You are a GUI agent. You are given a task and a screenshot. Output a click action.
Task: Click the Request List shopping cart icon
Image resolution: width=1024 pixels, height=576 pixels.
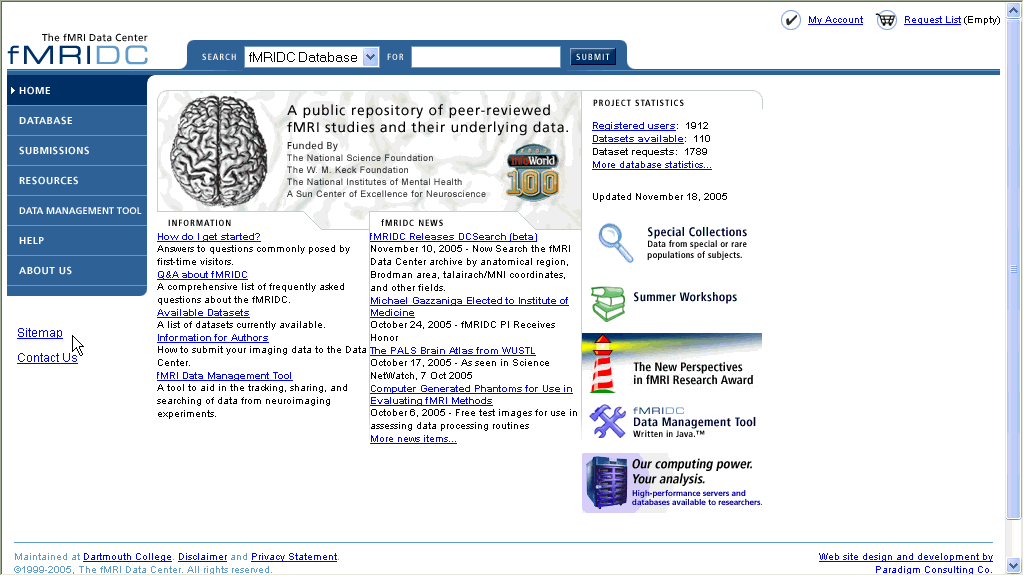[886, 21]
